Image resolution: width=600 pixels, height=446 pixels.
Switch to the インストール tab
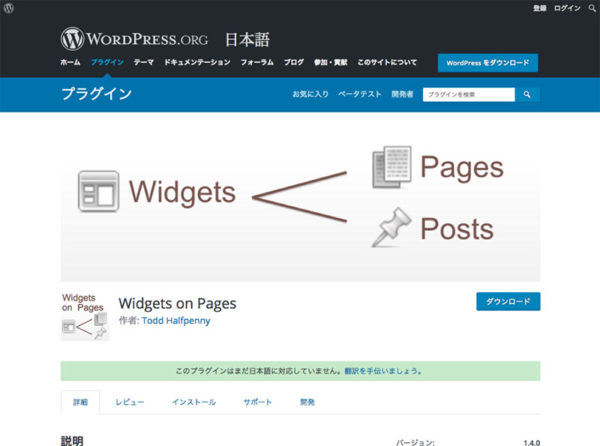[194, 402]
